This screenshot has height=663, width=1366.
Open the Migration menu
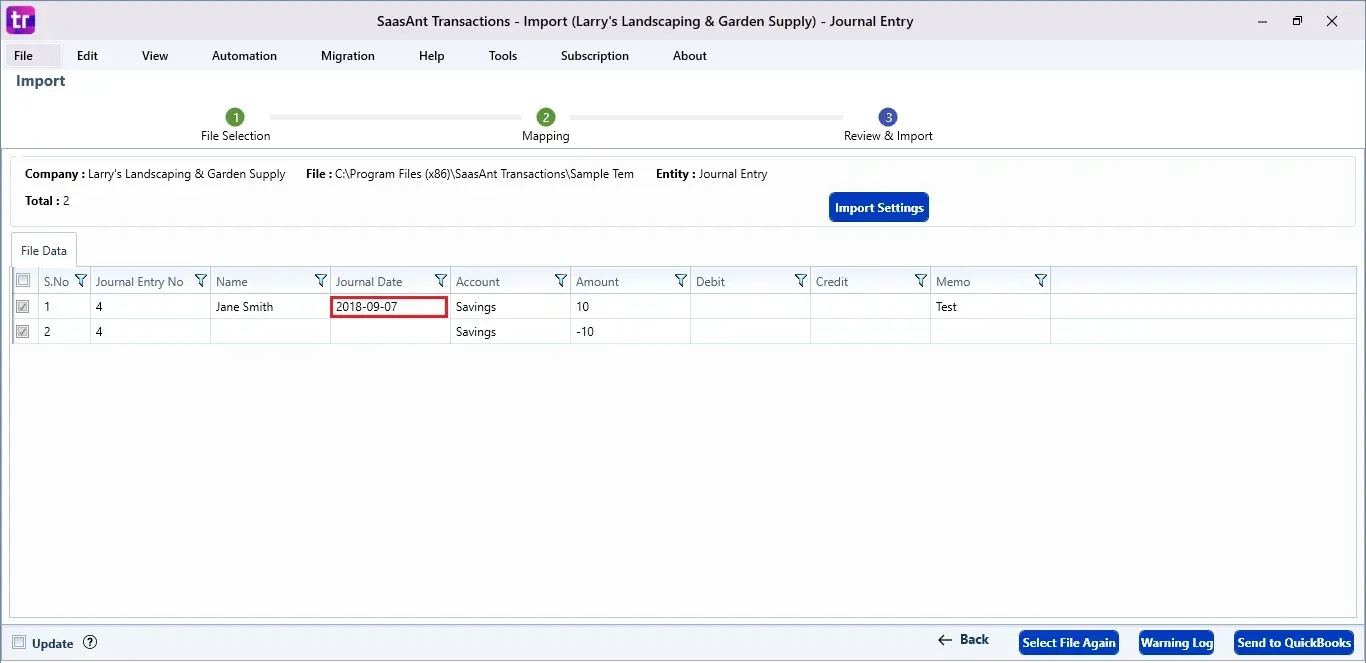tap(347, 56)
